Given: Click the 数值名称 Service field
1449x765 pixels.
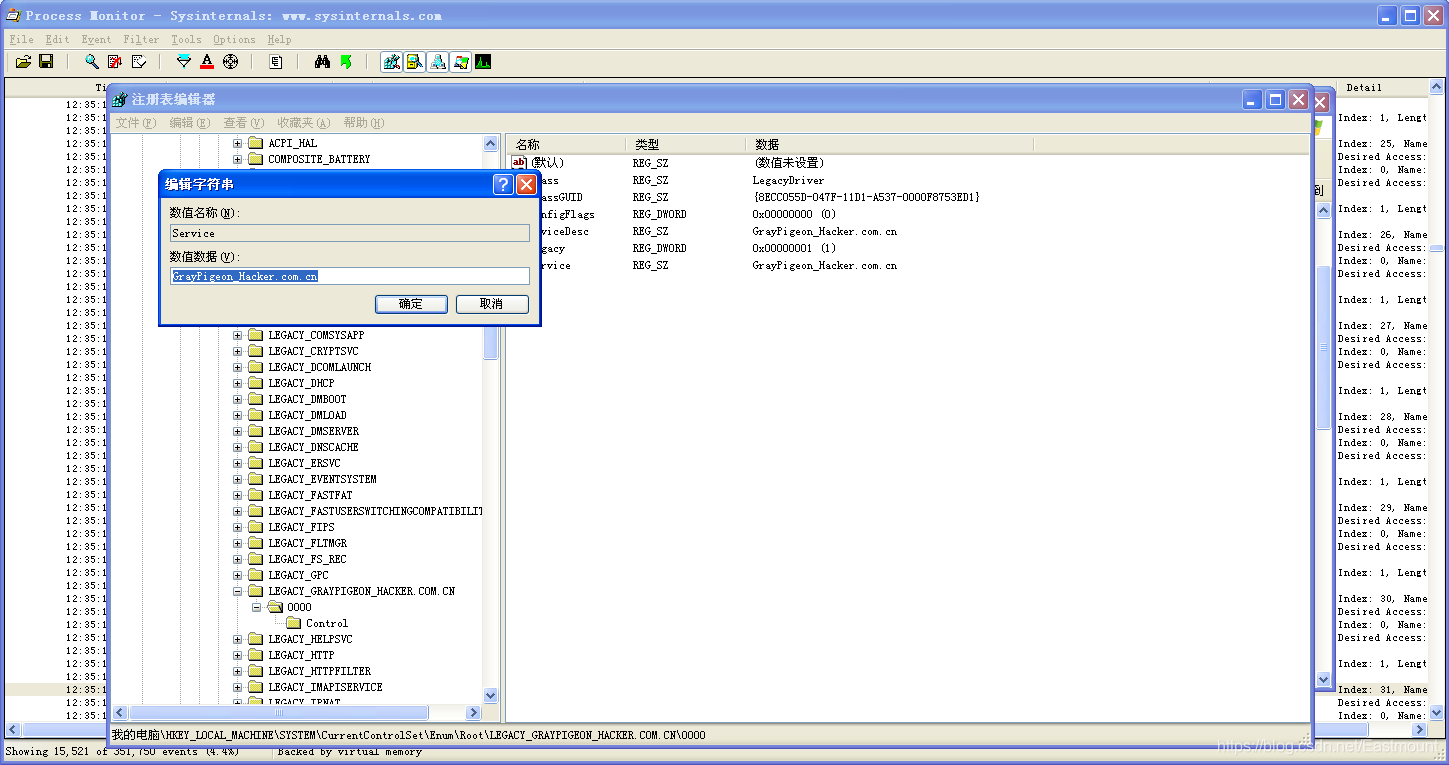Looking at the screenshot, I should [x=350, y=233].
